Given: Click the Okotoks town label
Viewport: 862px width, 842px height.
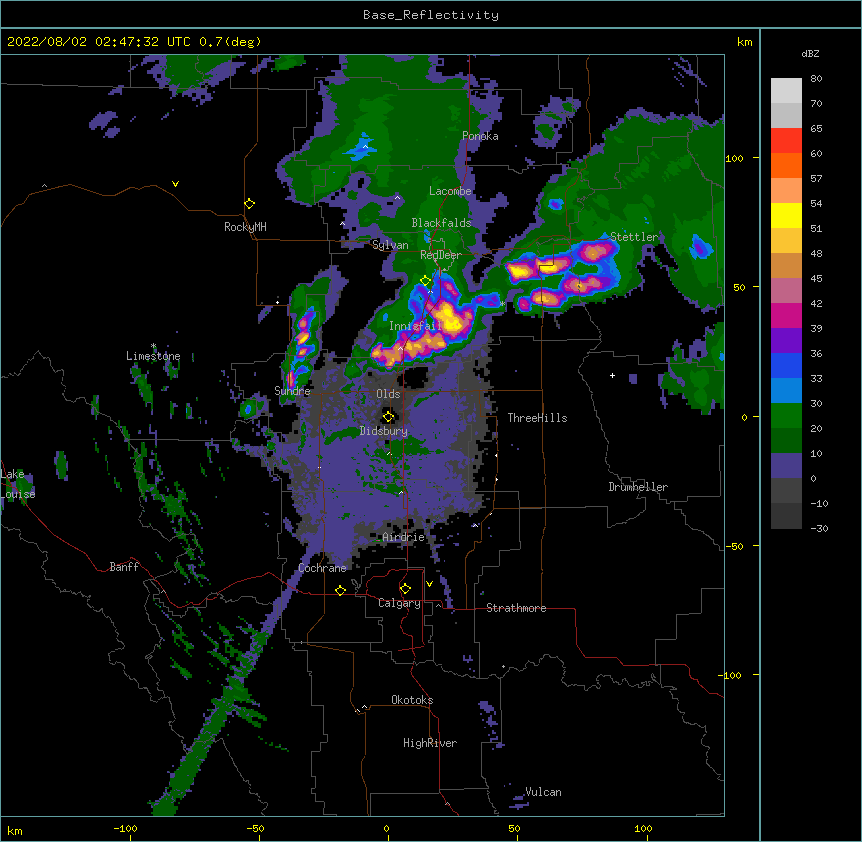Looking at the screenshot, I should (x=412, y=700).
